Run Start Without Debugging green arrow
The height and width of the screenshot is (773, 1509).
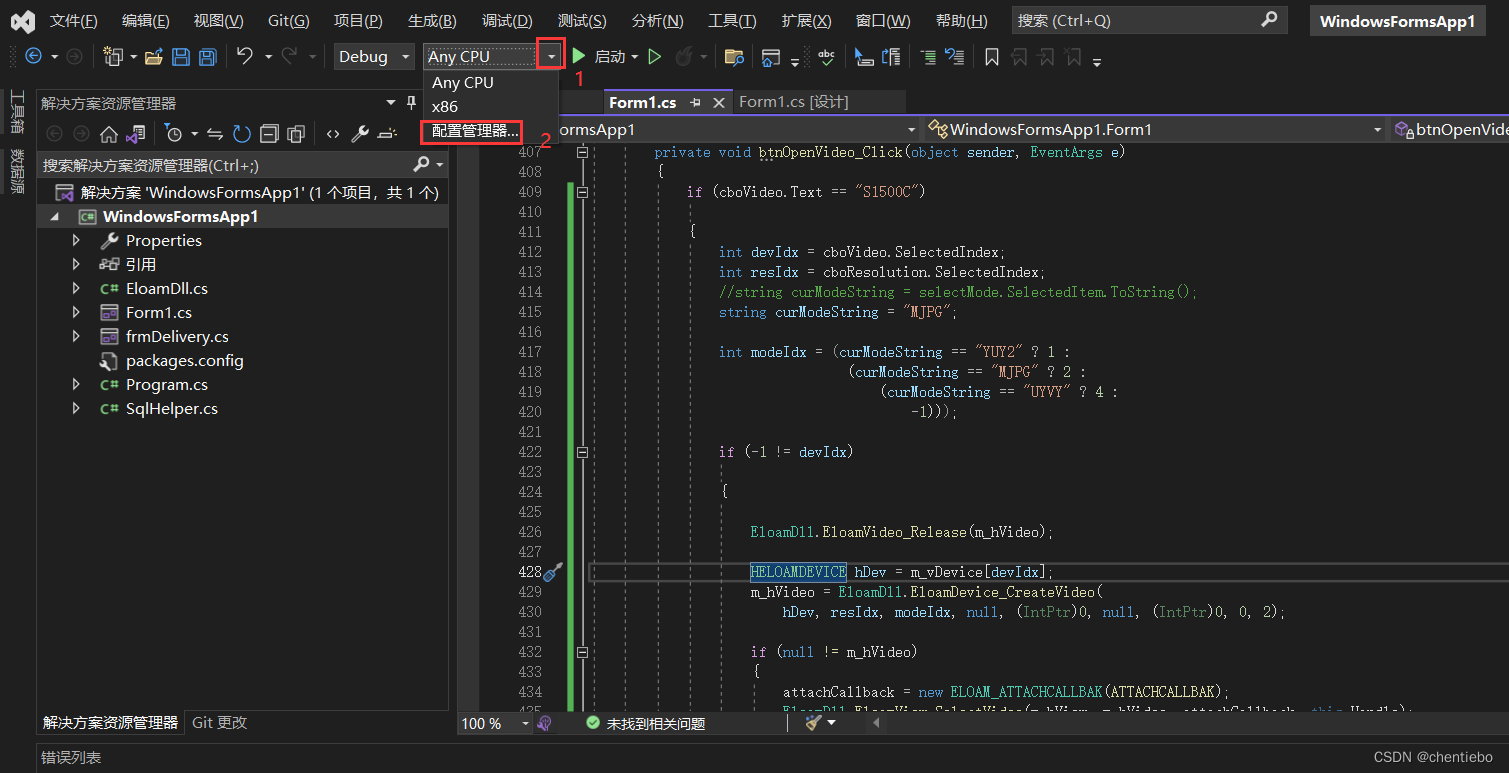pos(654,56)
